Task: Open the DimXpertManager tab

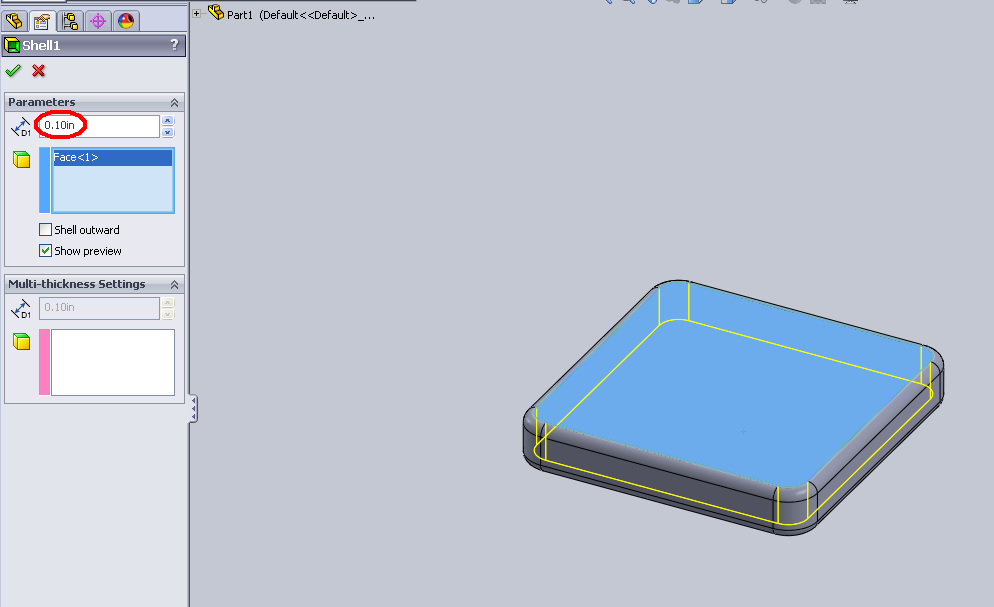Action: point(98,21)
